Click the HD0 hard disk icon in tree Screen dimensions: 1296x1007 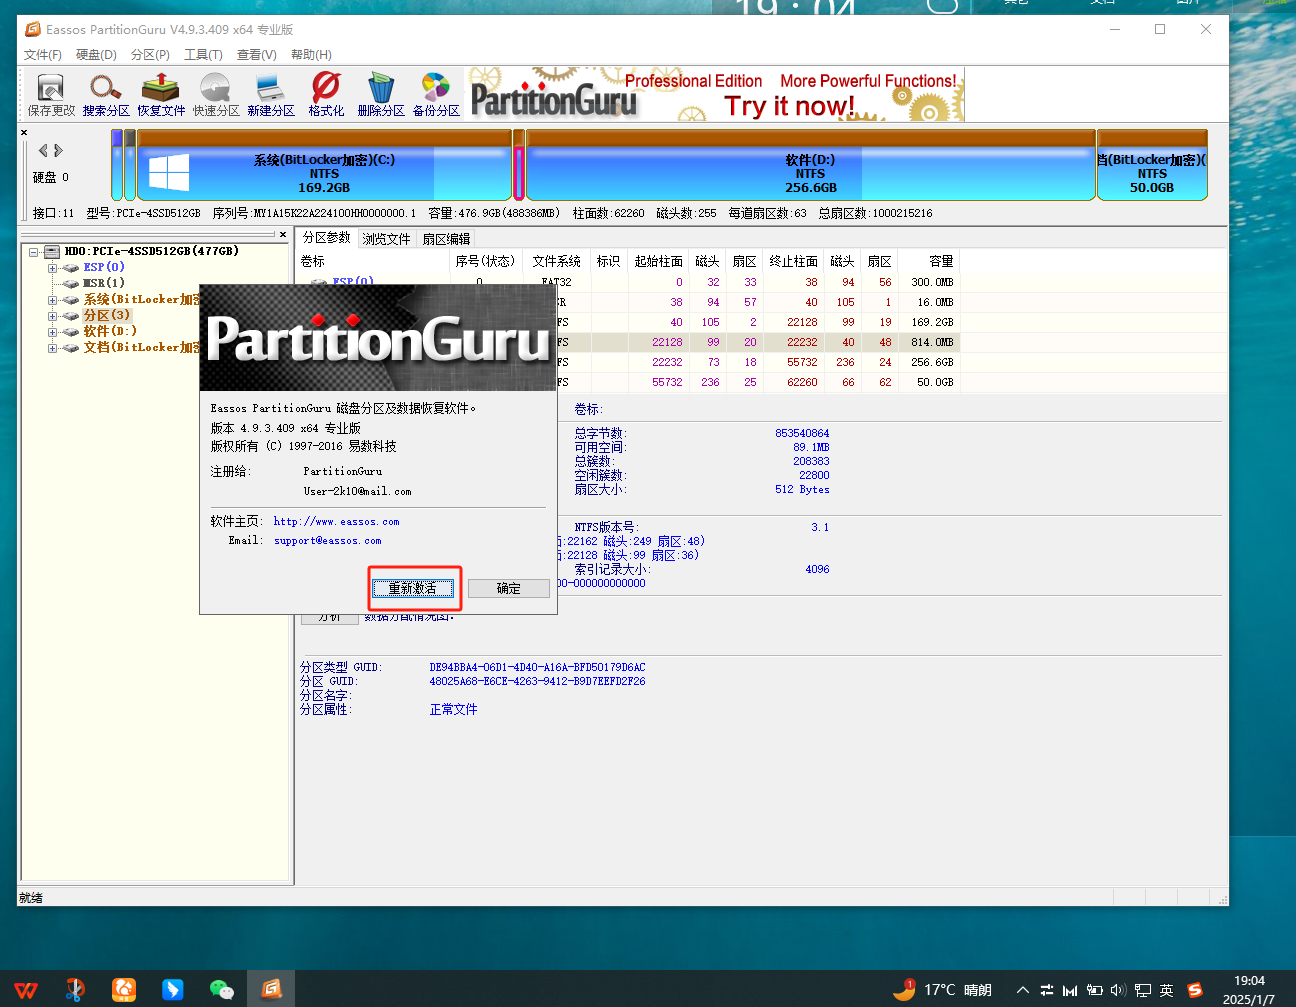coord(54,252)
